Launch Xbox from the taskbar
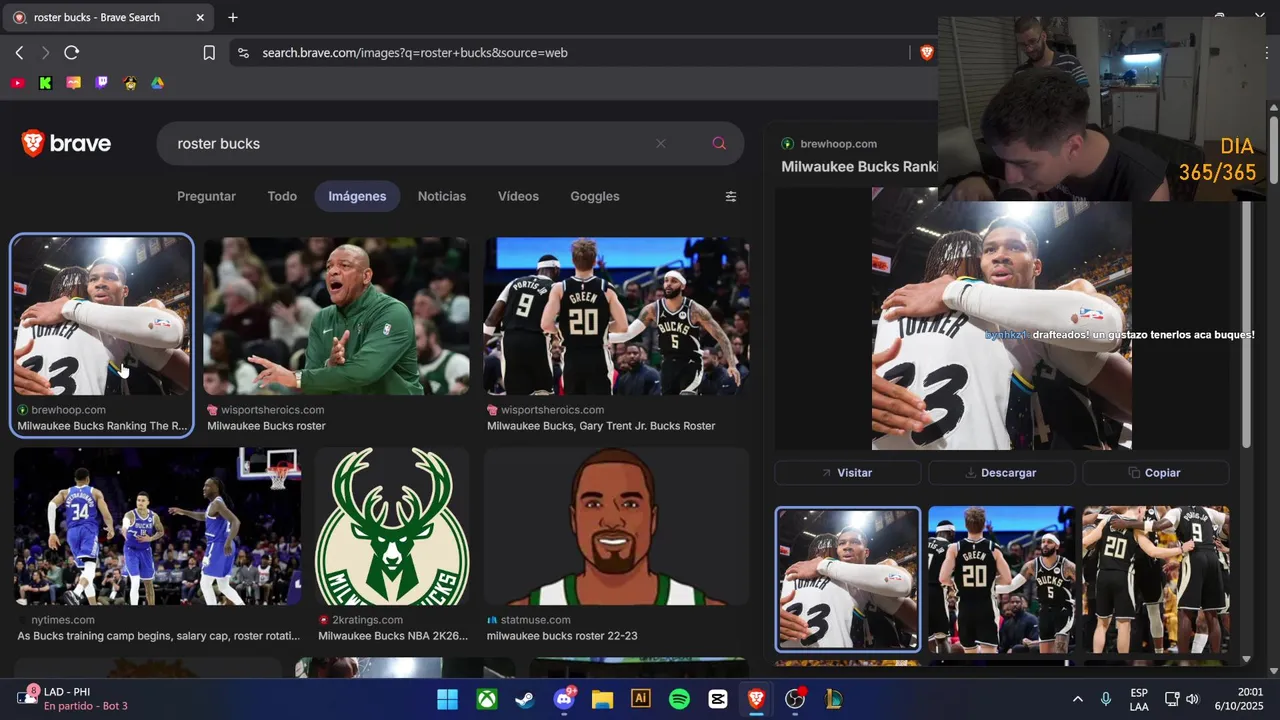This screenshot has width=1280, height=720. point(487,699)
